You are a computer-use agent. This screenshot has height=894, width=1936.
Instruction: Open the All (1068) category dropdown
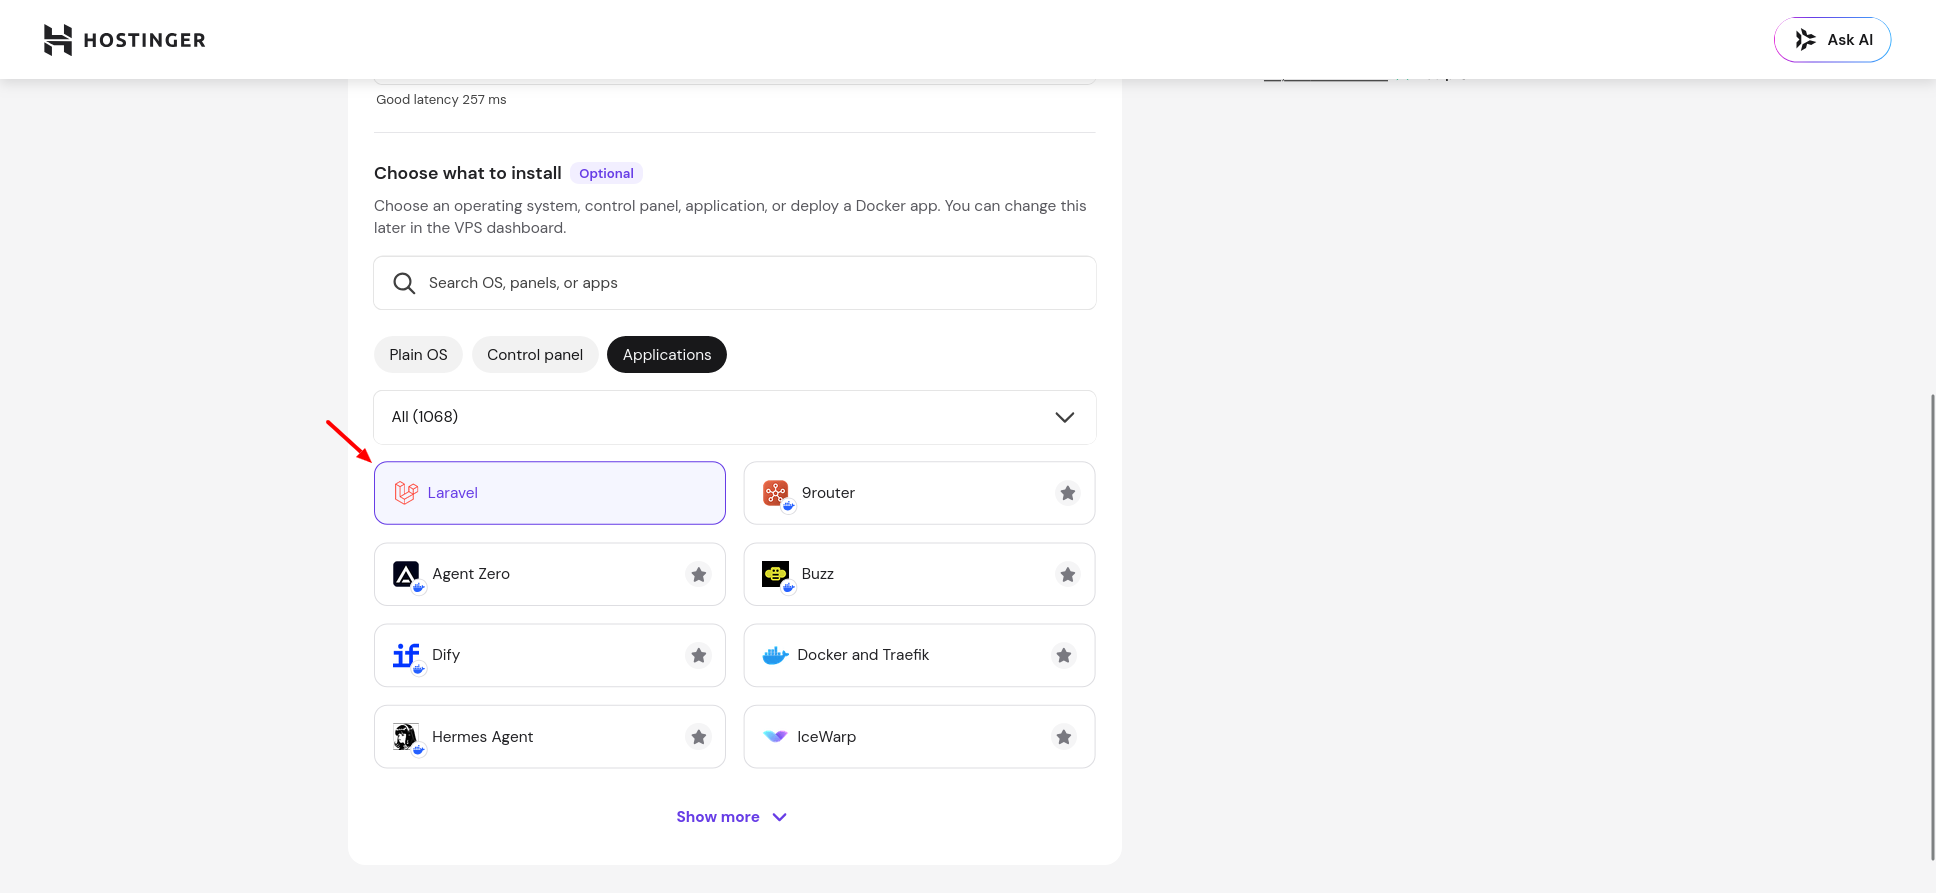point(735,417)
